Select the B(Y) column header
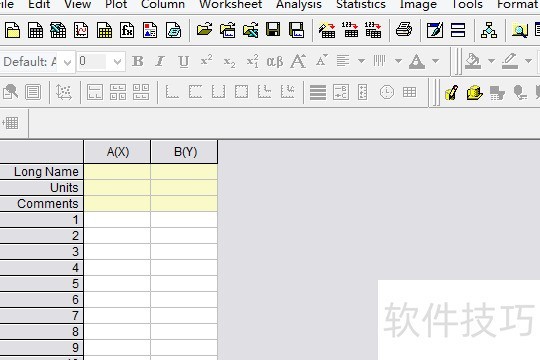 coord(184,152)
